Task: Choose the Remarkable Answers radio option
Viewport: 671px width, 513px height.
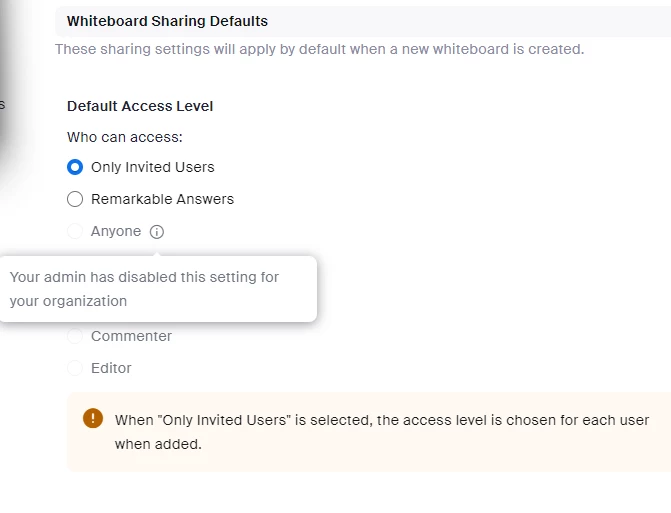Action: click(x=75, y=199)
